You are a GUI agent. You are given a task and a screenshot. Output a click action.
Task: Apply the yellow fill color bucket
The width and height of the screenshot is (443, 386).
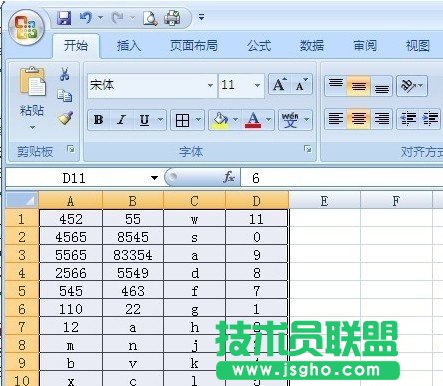tap(220, 120)
